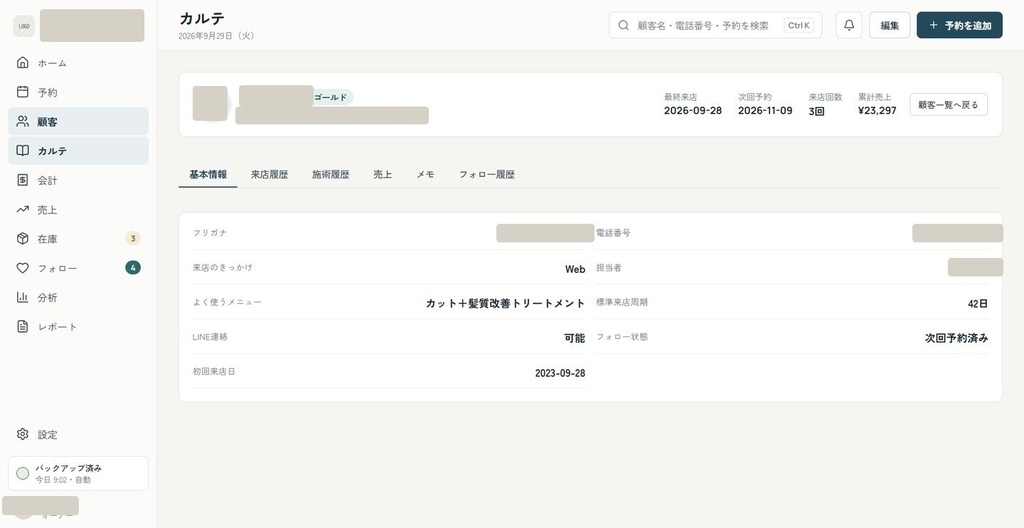Click the フォロー状態 value 次回予約済み
The height and width of the screenshot is (528, 1024).
pos(957,338)
